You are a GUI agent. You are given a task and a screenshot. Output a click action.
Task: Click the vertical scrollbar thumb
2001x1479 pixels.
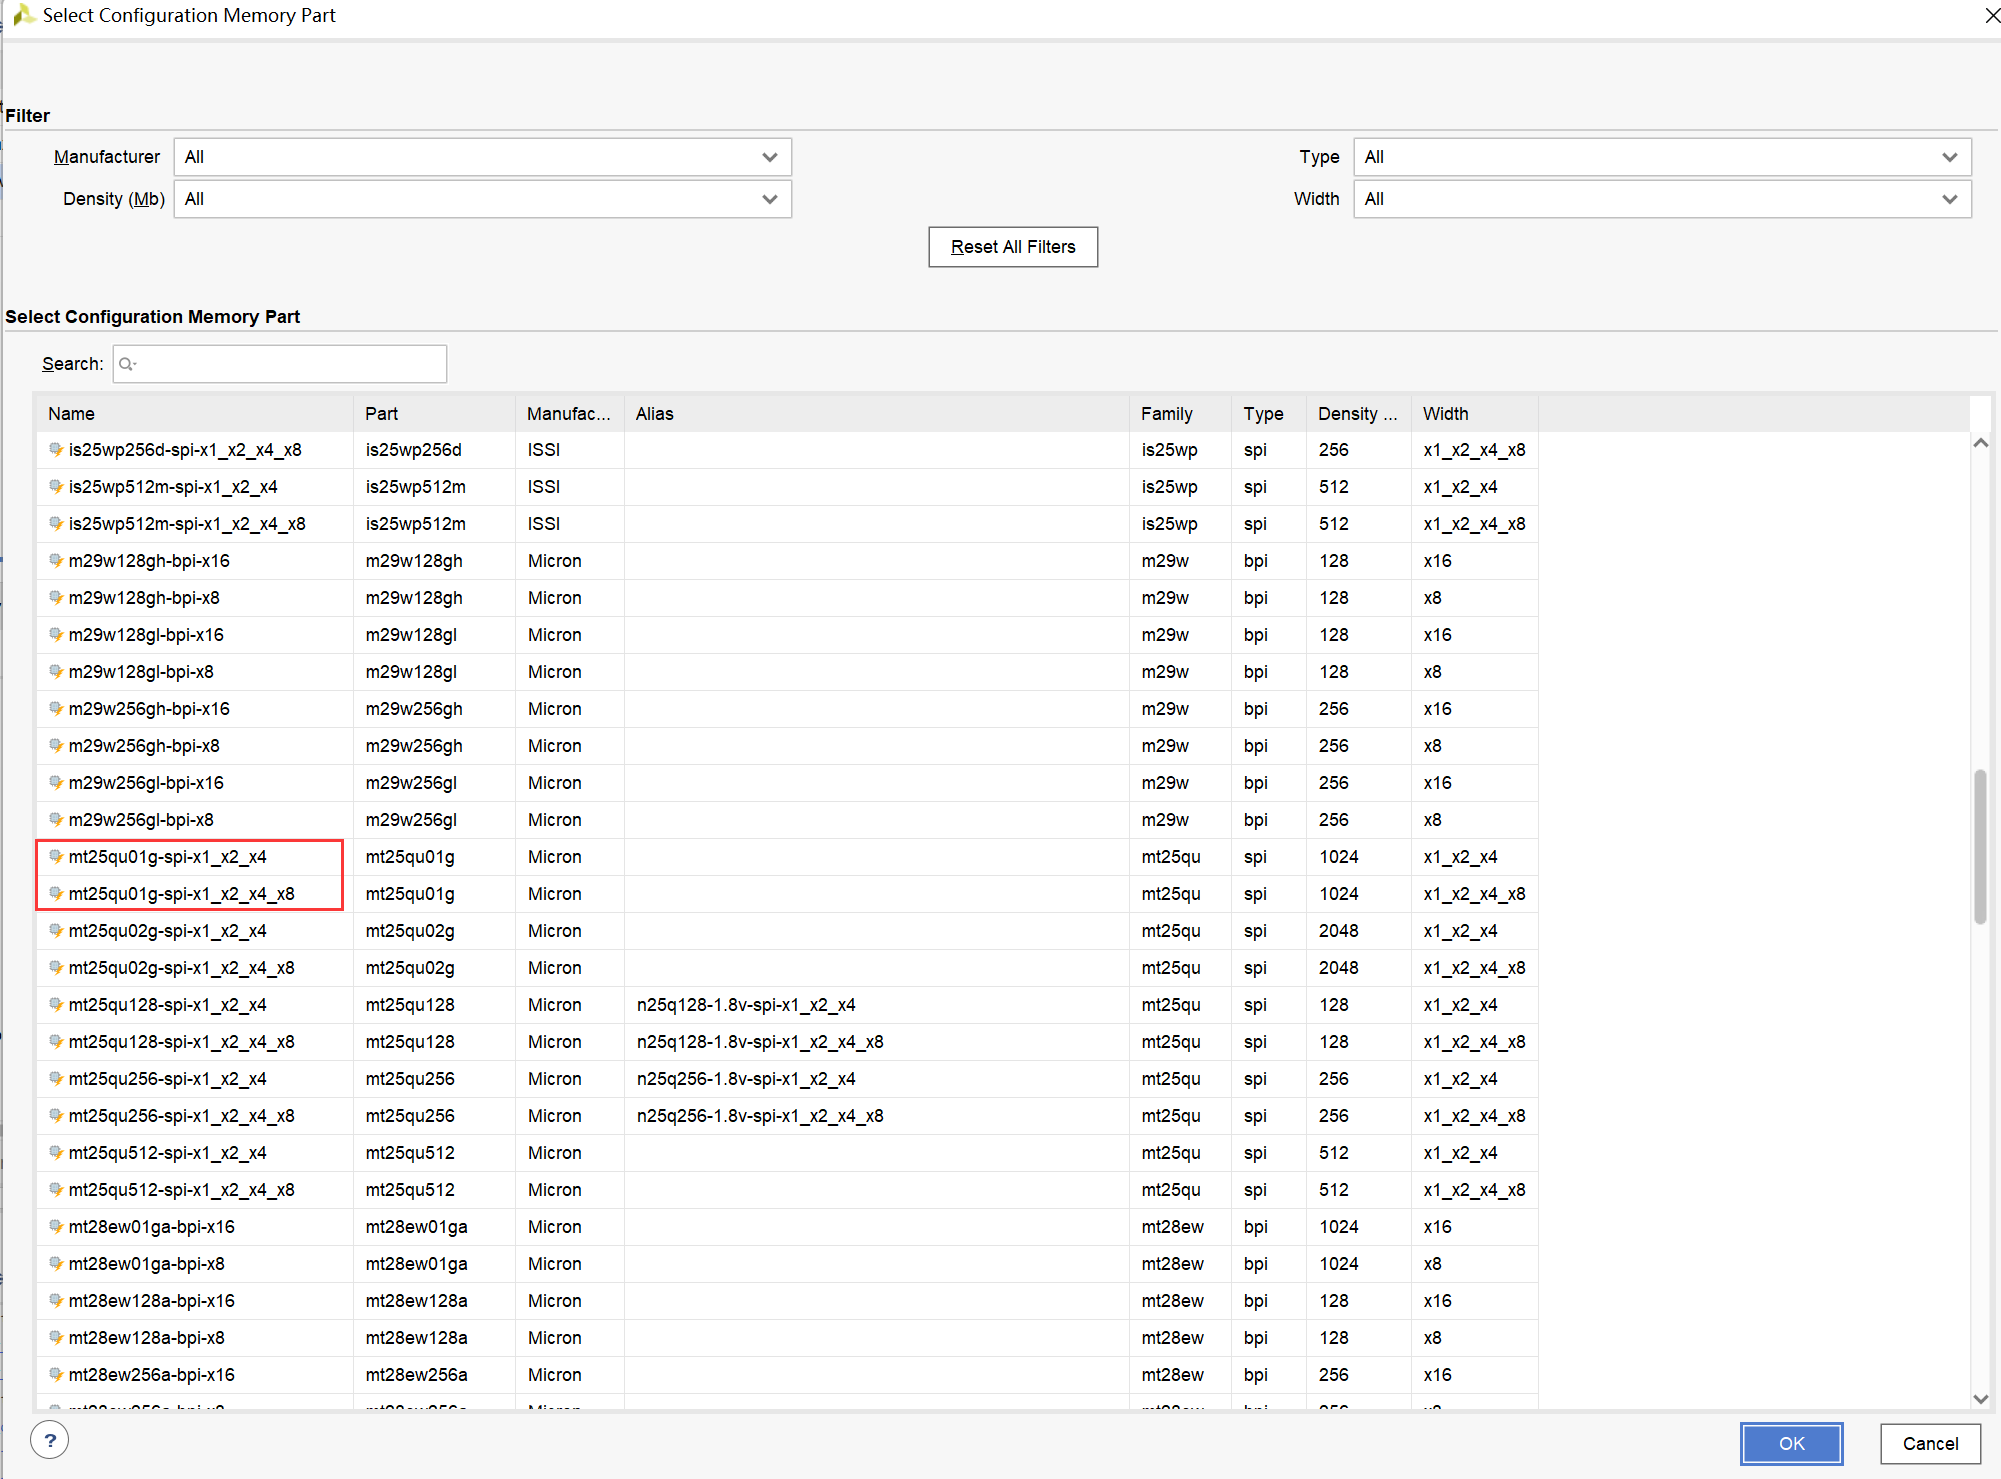coord(1980,846)
